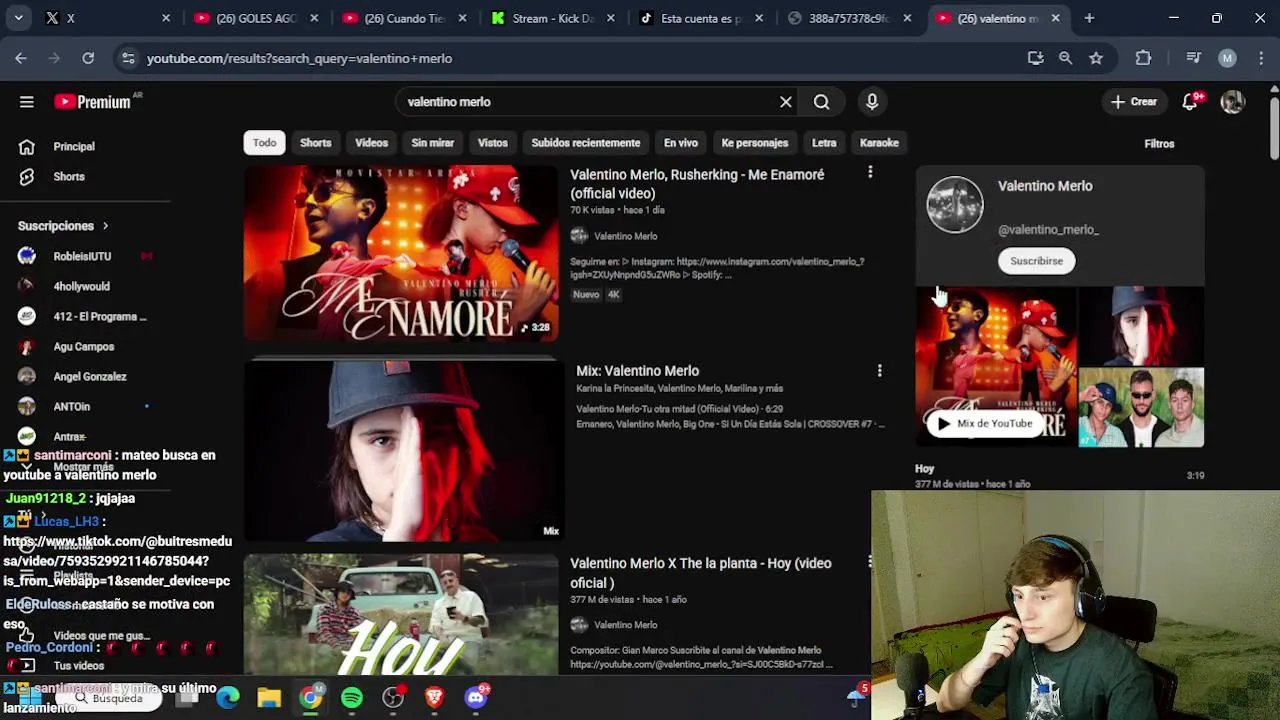The width and height of the screenshot is (1280, 720).
Task: Open options for Mix: Valentino Merlo
Action: pos(879,371)
